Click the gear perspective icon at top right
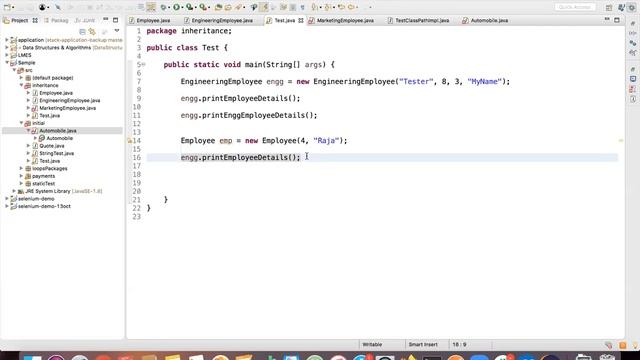640x360 pixels. tap(632, 7)
